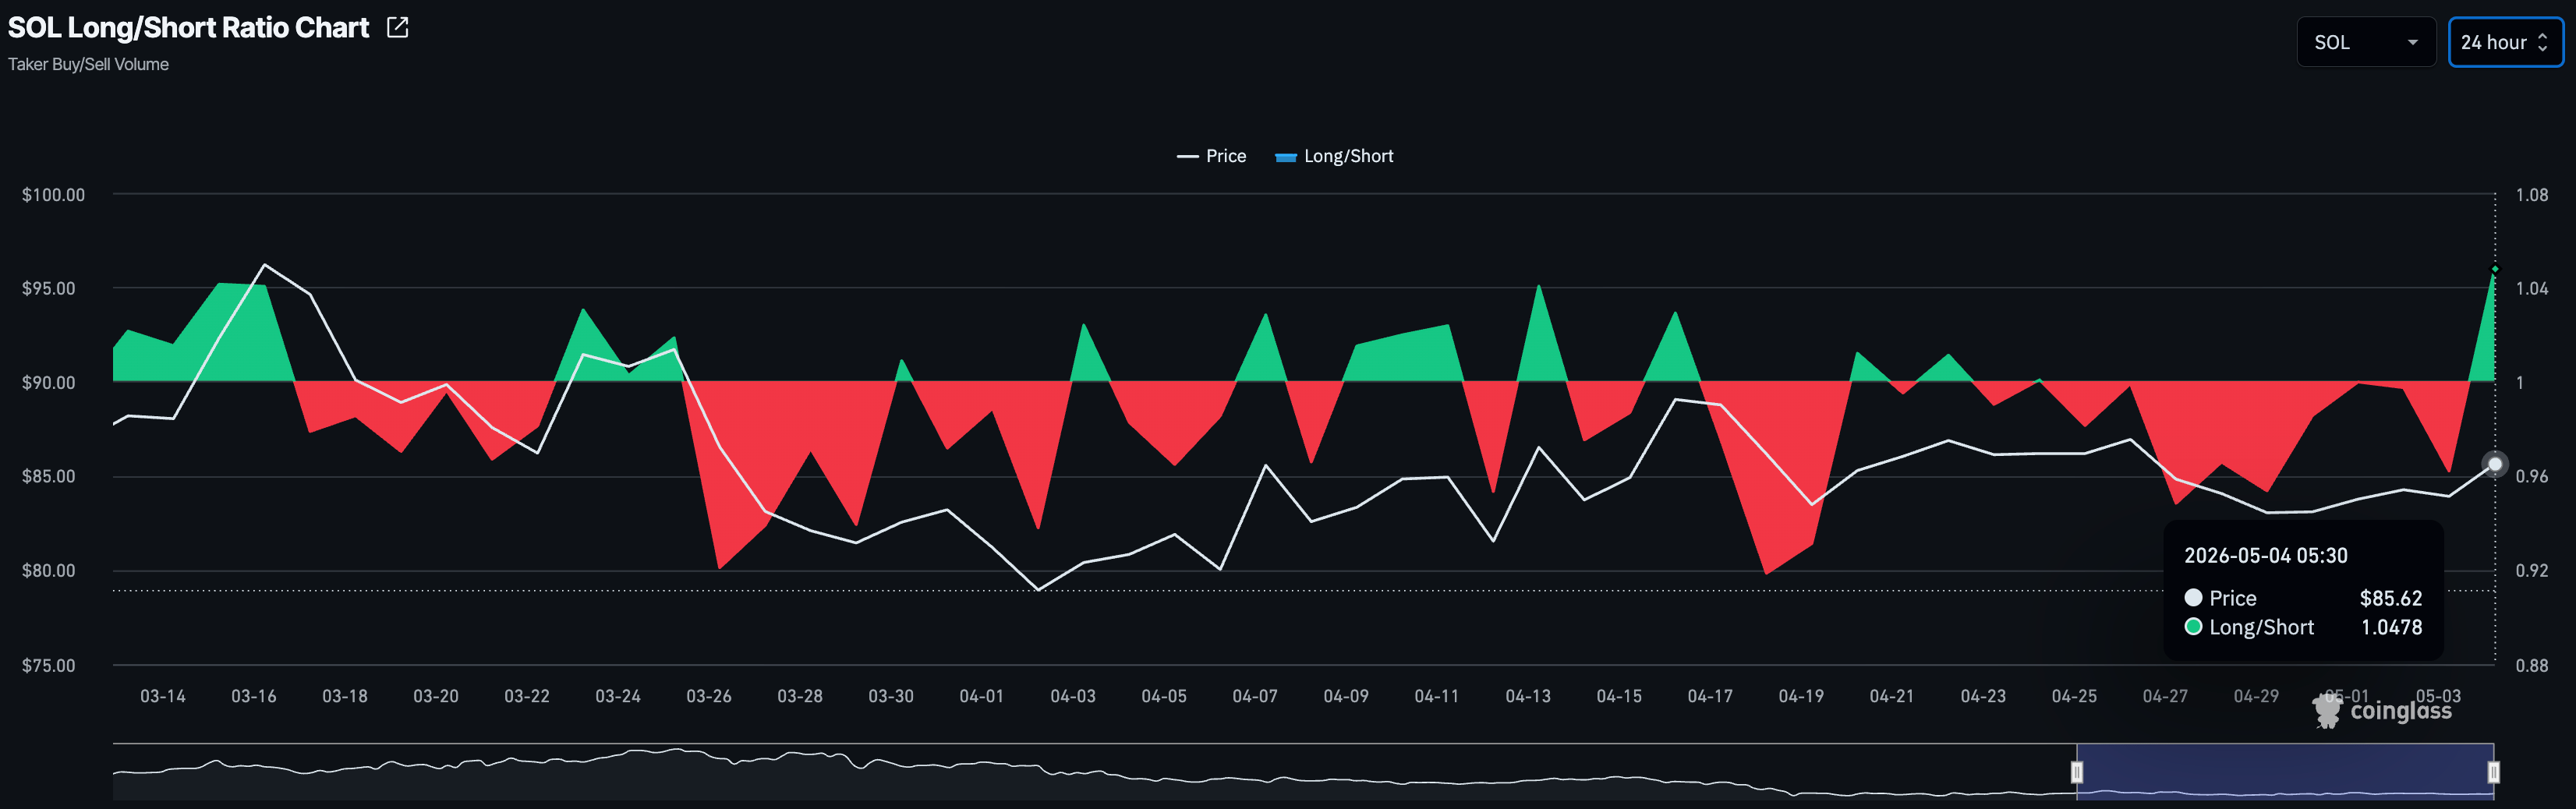Click the 04-25 date label
Screen dimensions: 2576x809
tap(2075, 696)
